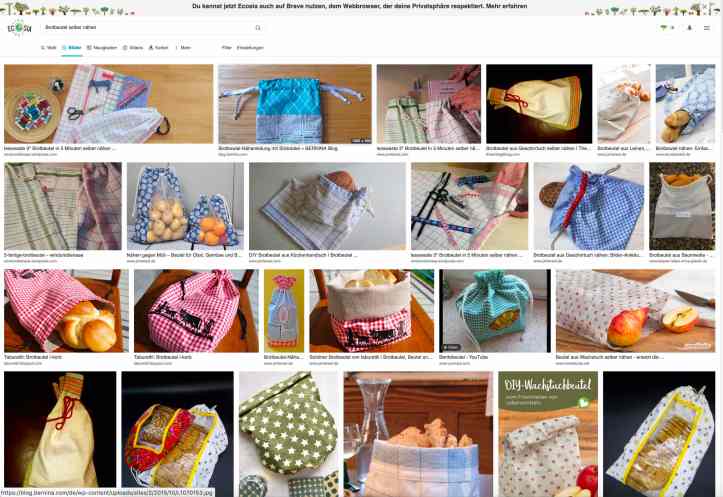Viewport: 723px width, 497px height.
Task: Switch to the Web search tab
Action: coord(49,47)
